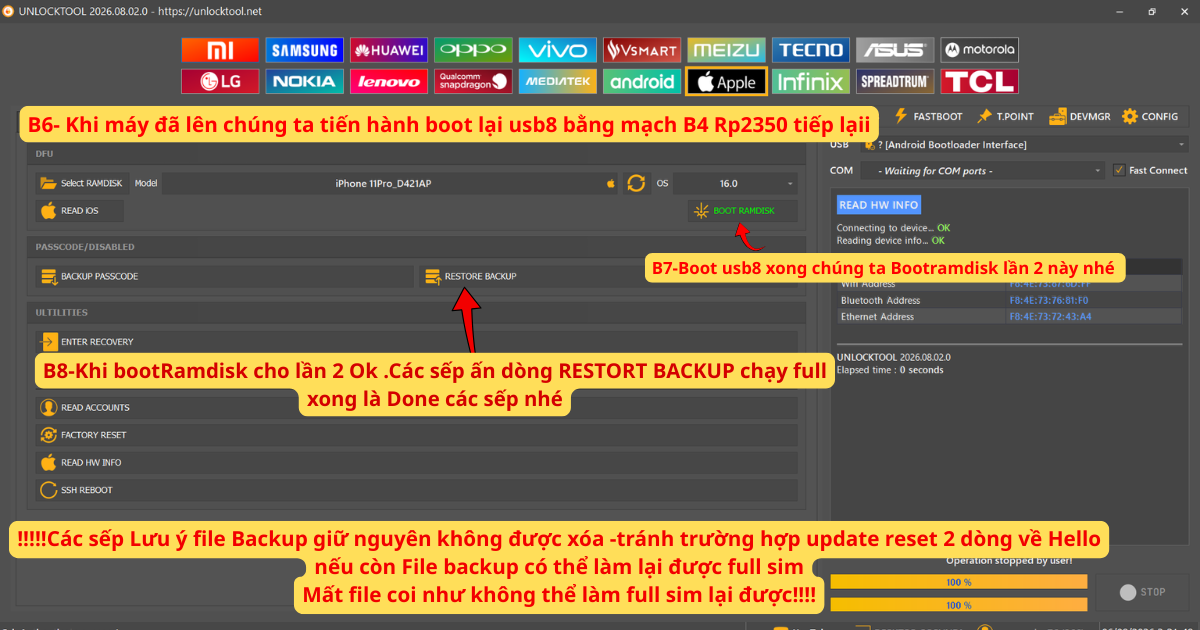Image resolution: width=1200 pixels, height=630 pixels.
Task: Open the COM ports dropdown
Action: tap(983, 170)
